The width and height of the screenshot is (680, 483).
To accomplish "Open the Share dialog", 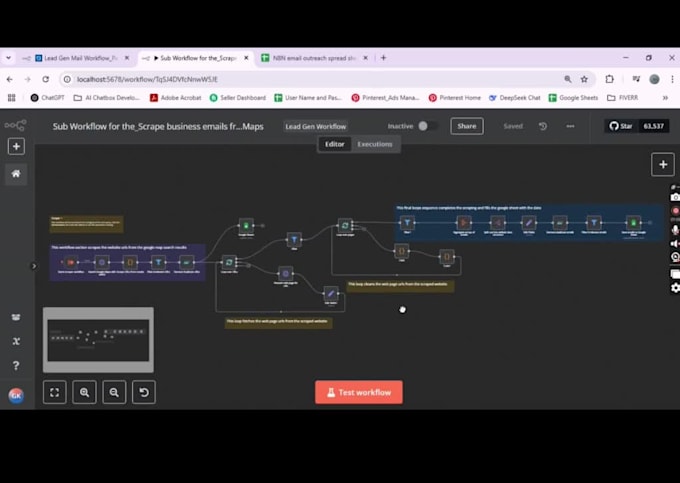I will pyautogui.click(x=466, y=126).
